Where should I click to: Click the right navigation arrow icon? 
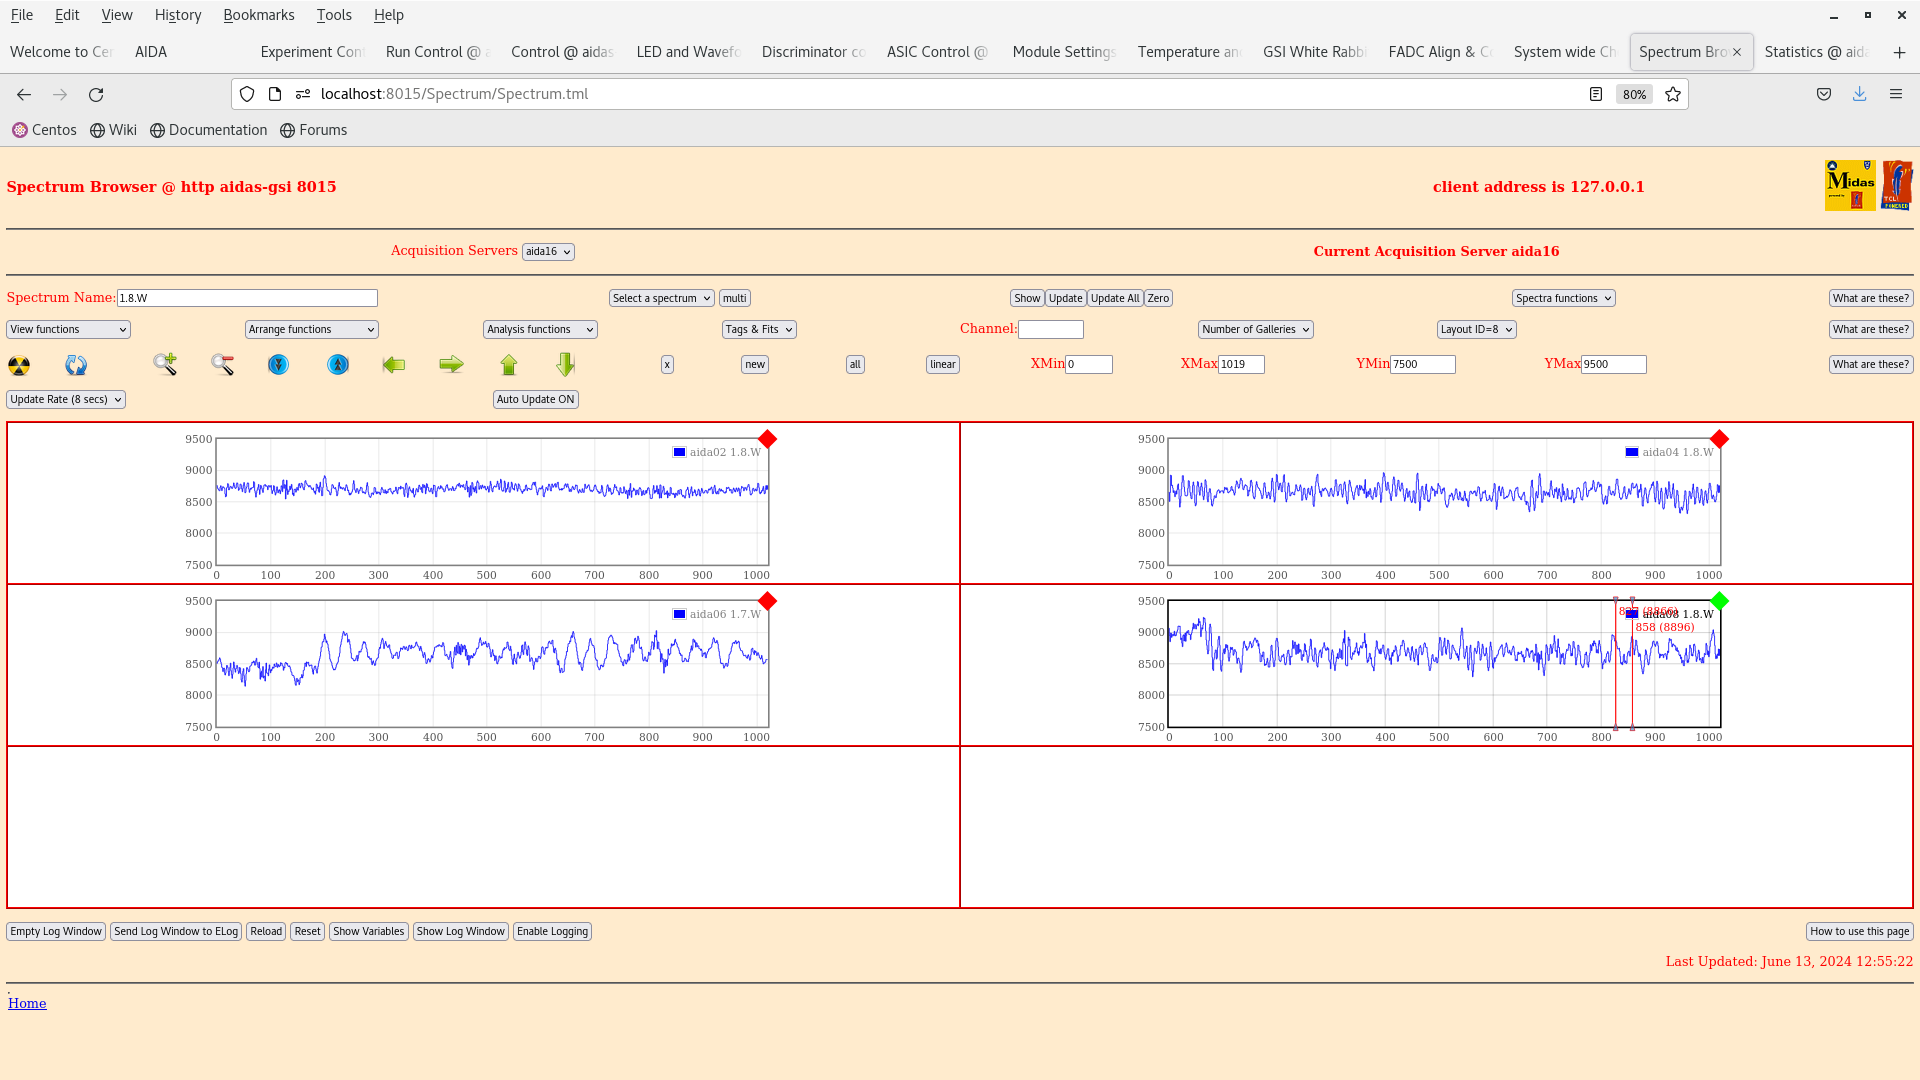[x=450, y=364]
